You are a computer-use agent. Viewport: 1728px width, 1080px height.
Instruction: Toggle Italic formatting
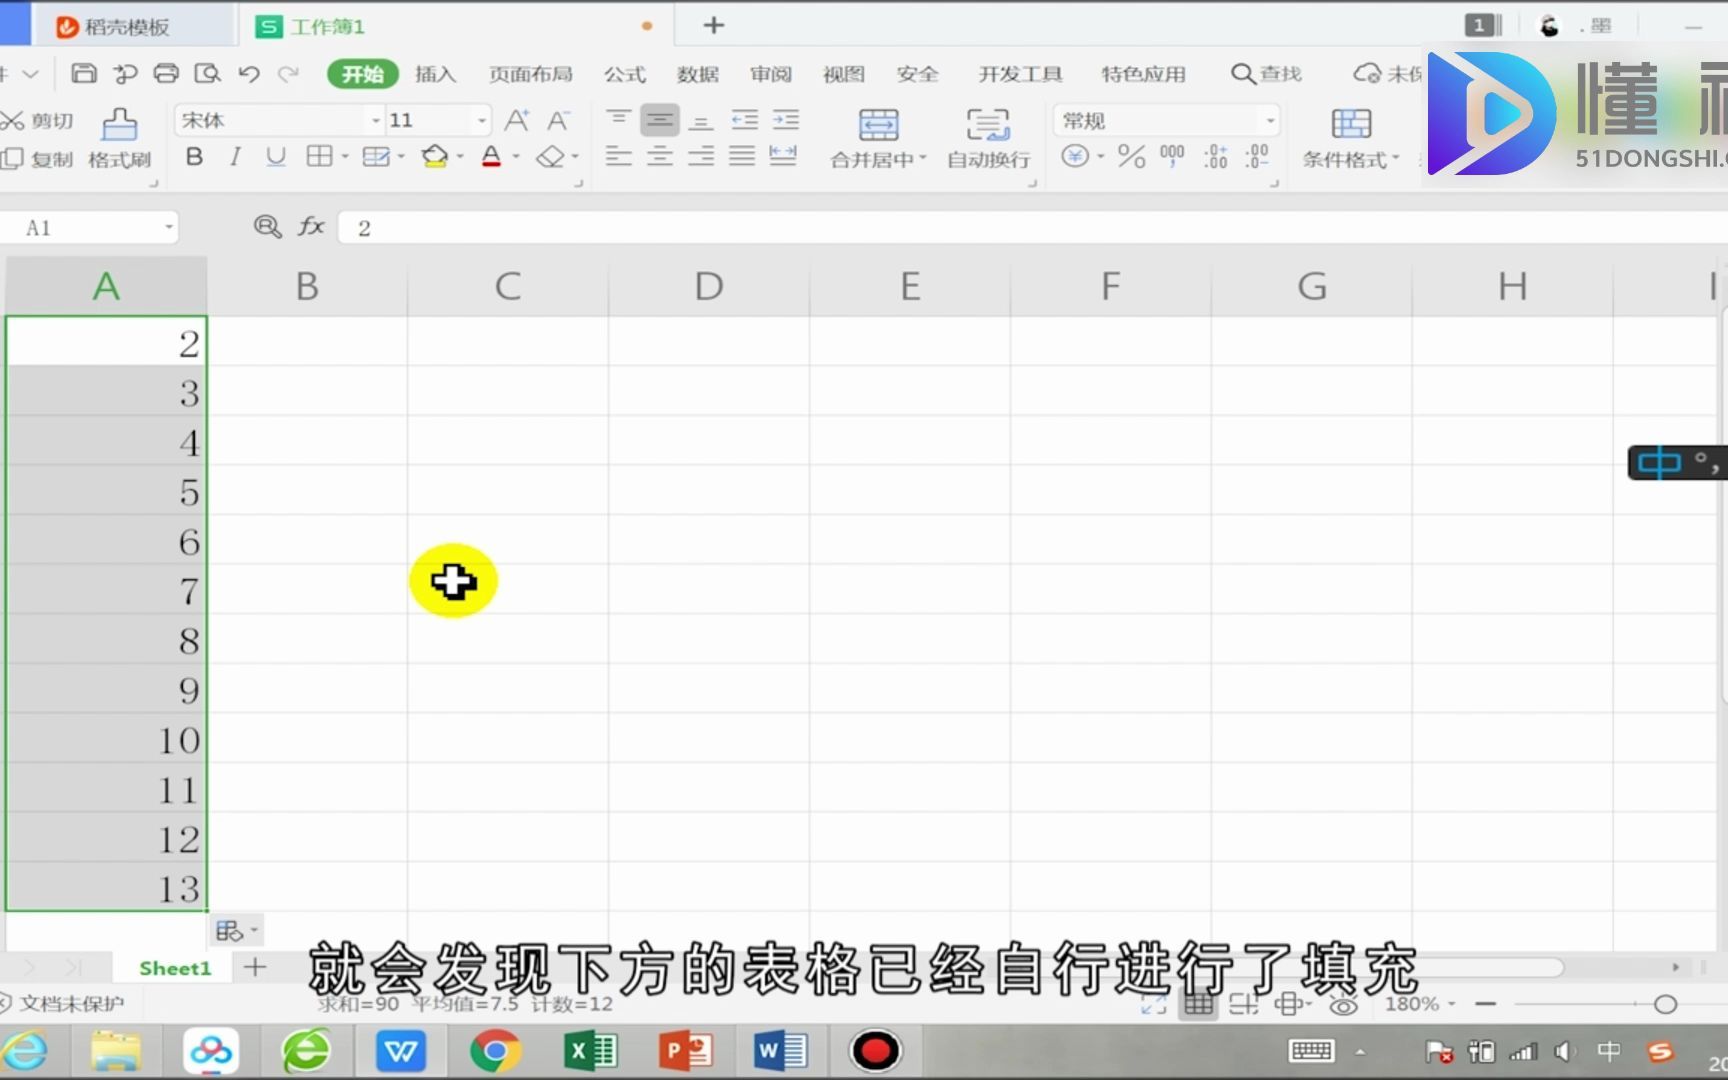[235, 157]
